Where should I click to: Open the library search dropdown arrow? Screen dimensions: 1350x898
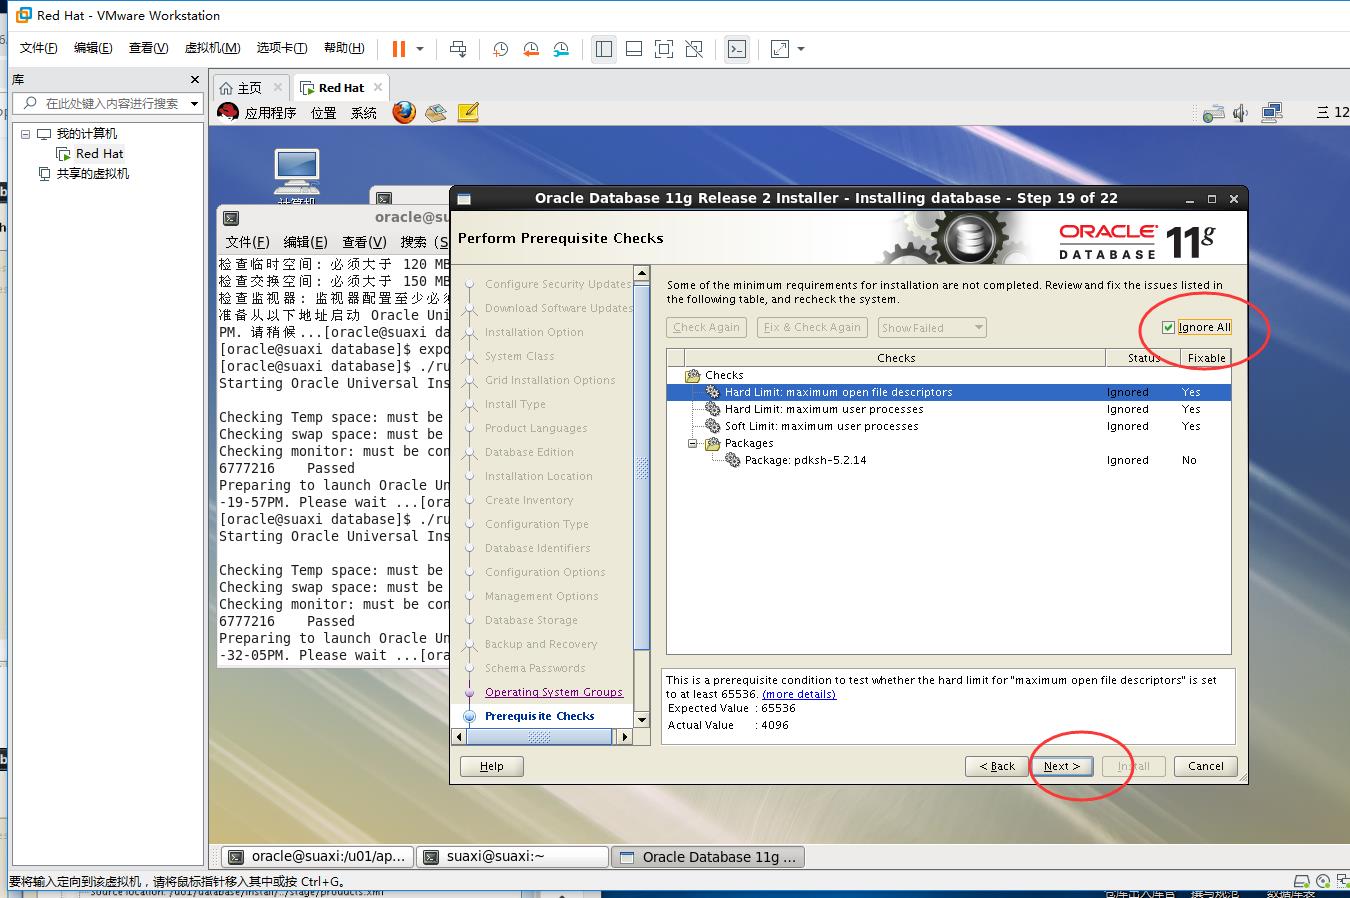click(x=194, y=103)
